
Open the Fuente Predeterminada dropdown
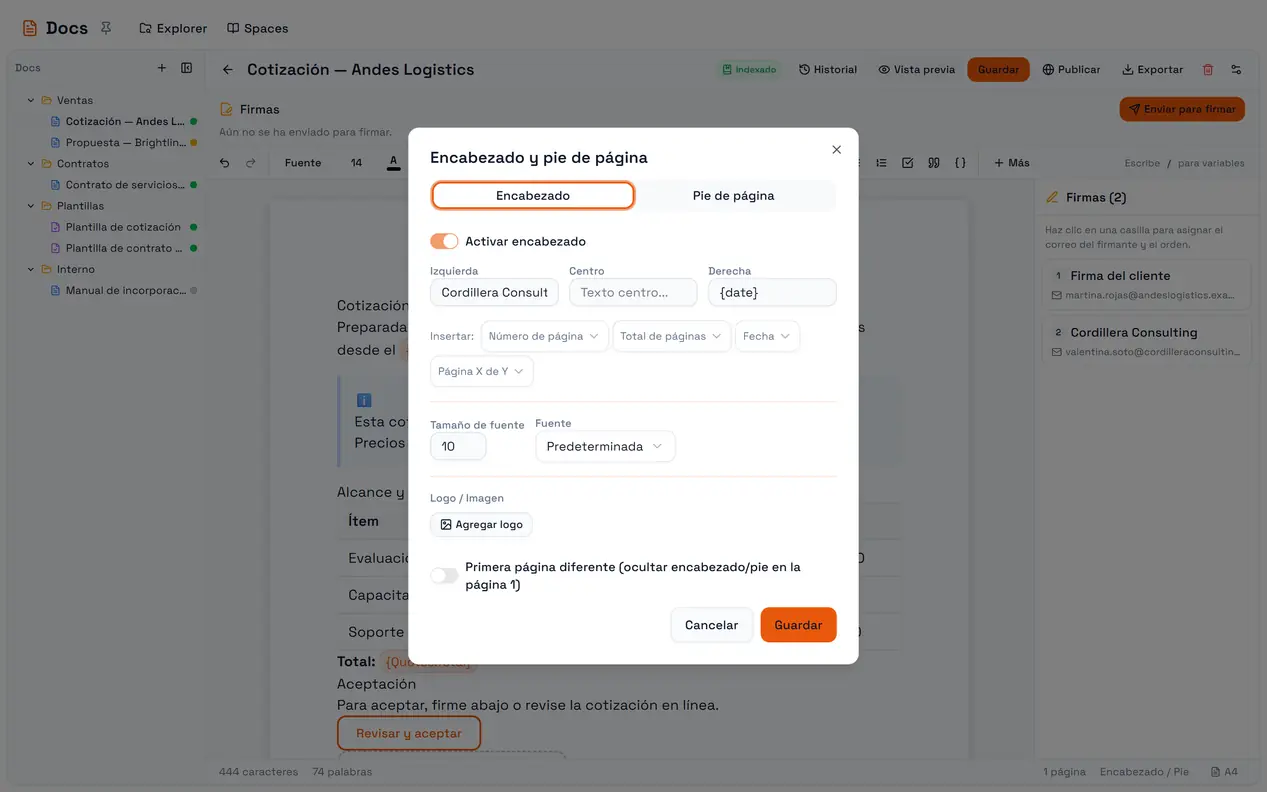pyautogui.click(x=605, y=446)
